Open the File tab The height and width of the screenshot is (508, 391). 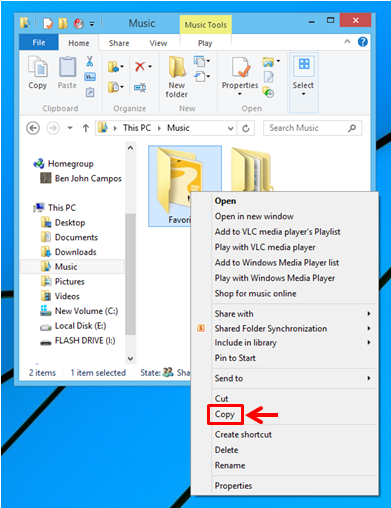(39, 43)
